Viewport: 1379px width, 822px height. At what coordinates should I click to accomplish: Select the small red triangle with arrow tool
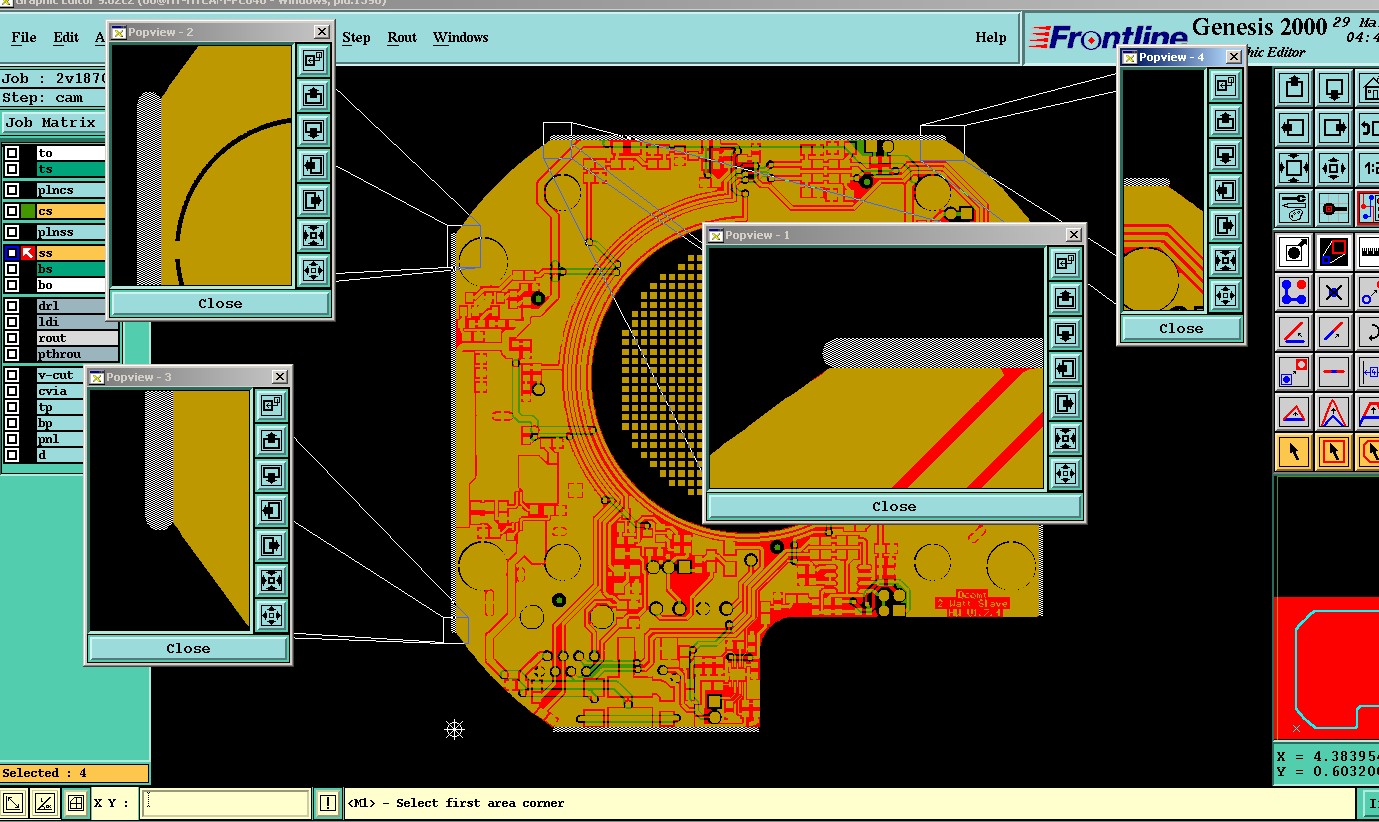pyautogui.click(x=1295, y=411)
